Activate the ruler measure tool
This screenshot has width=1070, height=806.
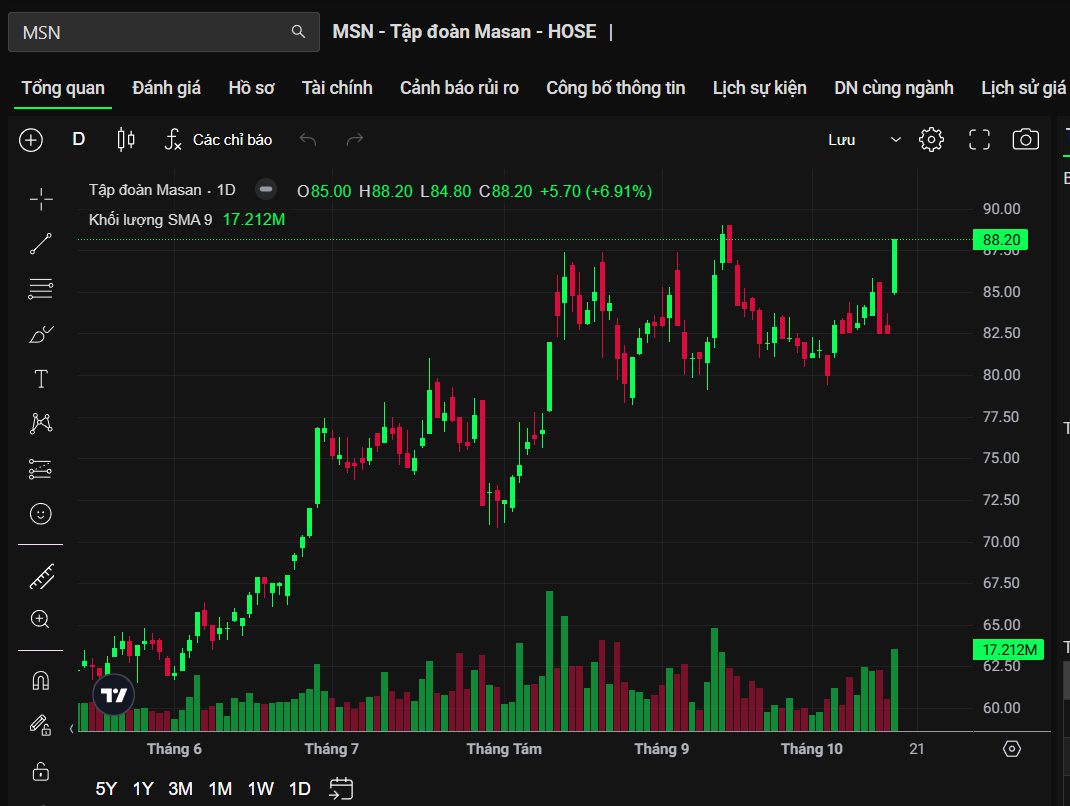[x=41, y=576]
